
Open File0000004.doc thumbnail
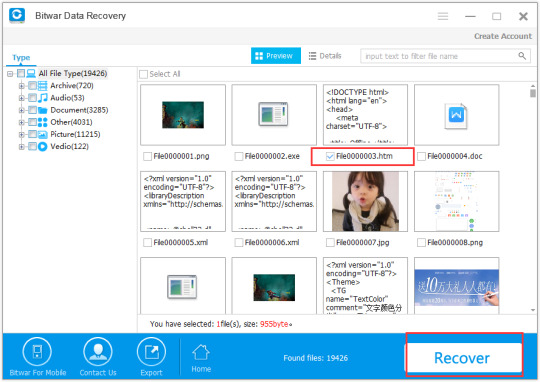(456, 115)
